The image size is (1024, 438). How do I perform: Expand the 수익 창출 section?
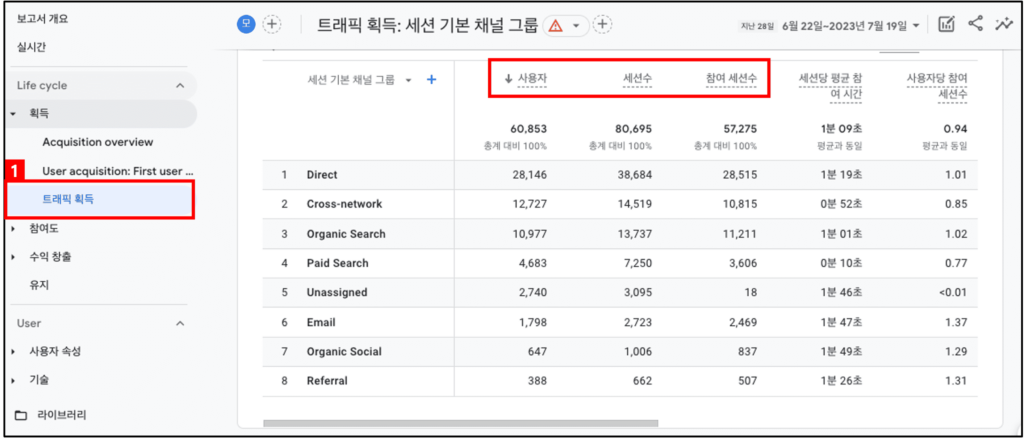(14, 257)
